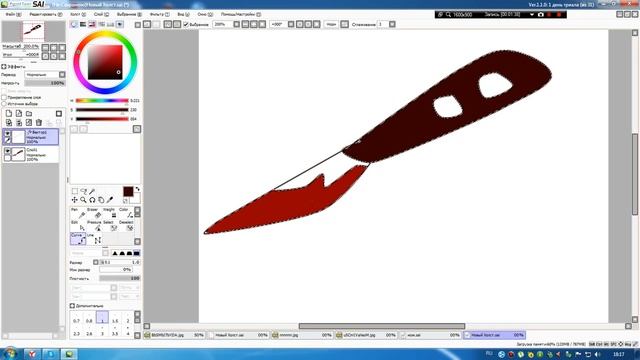This screenshot has width=640, height=360.
Task: Toggle the Выбранное checkbox in toolbar
Action: point(186,24)
